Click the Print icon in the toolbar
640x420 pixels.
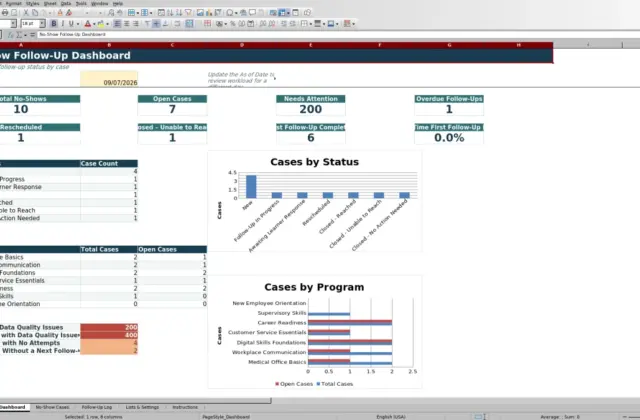pos(5,13)
